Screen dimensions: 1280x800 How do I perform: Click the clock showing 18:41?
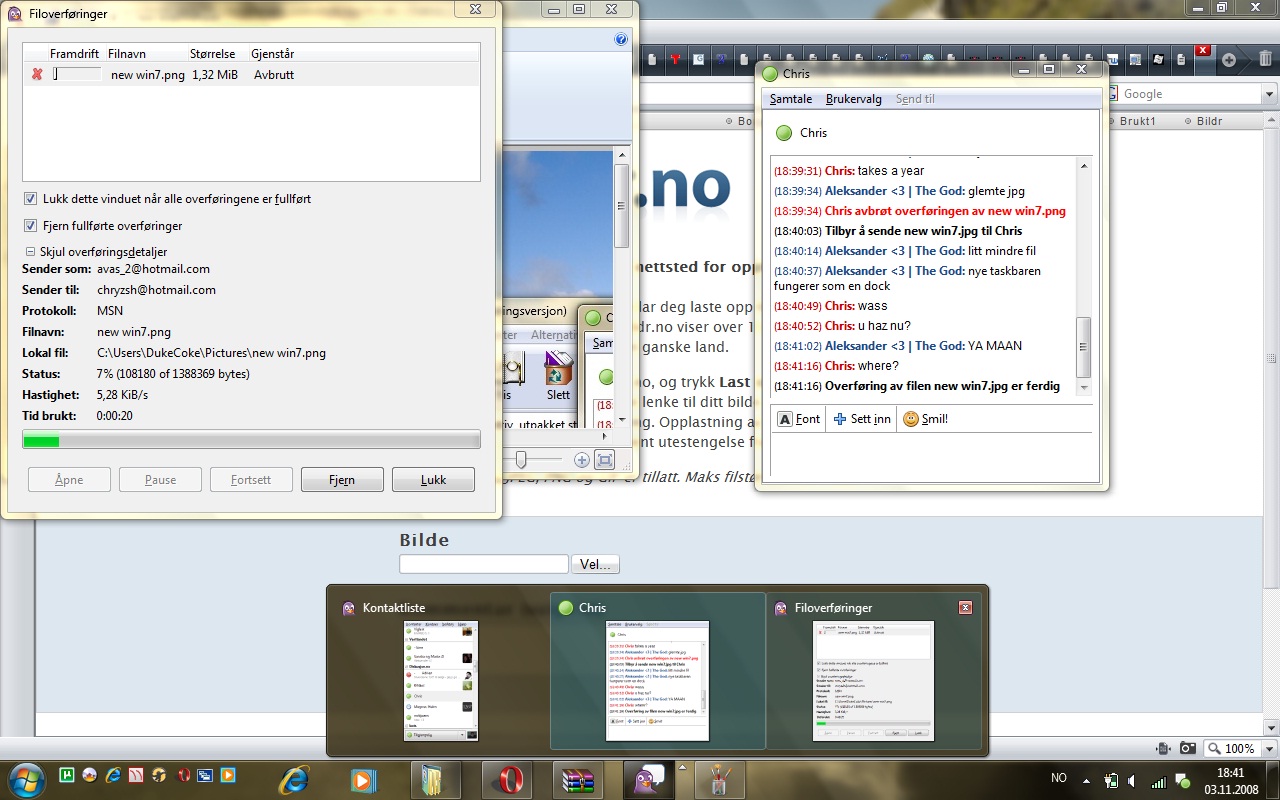[x=1232, y=772]
